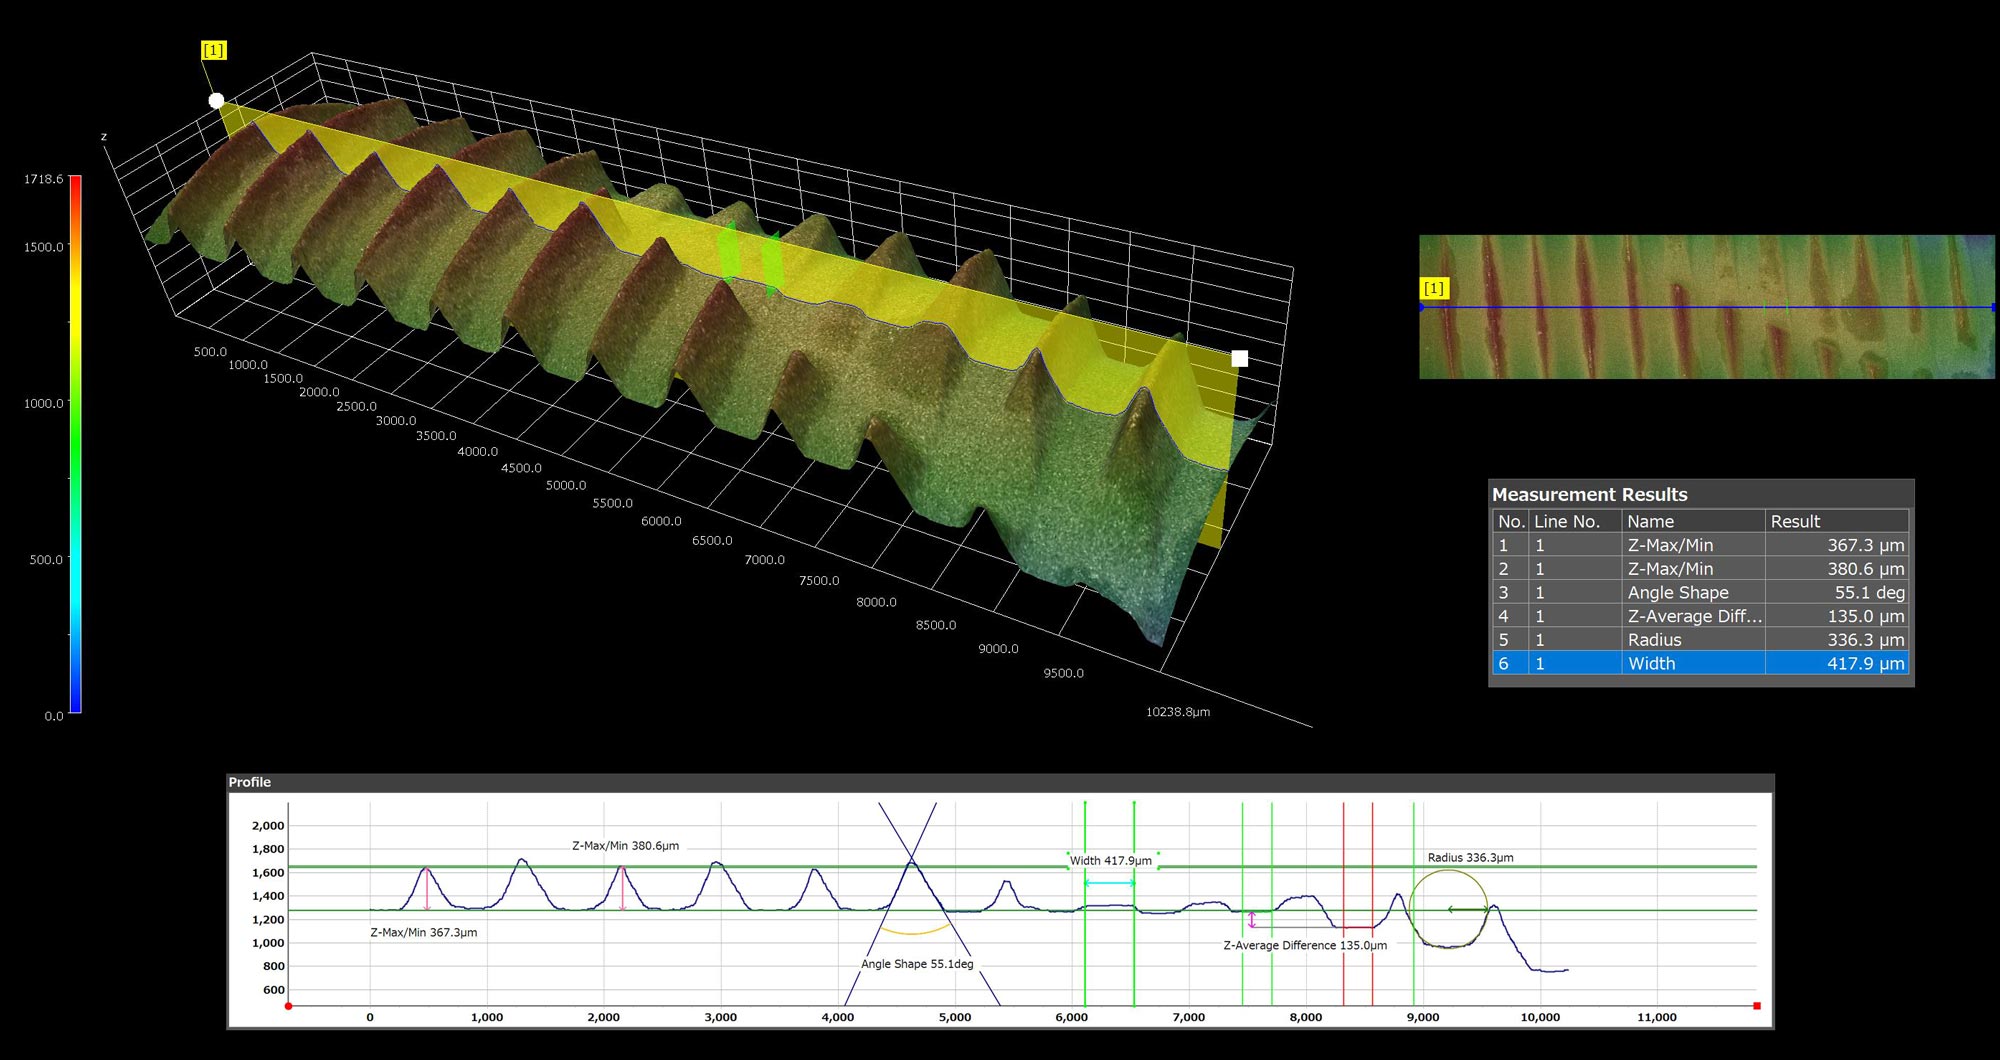Click the white circle handle of the section line
The height and width of the screenshot is (1060, 2000).
(x=216, y=100)
